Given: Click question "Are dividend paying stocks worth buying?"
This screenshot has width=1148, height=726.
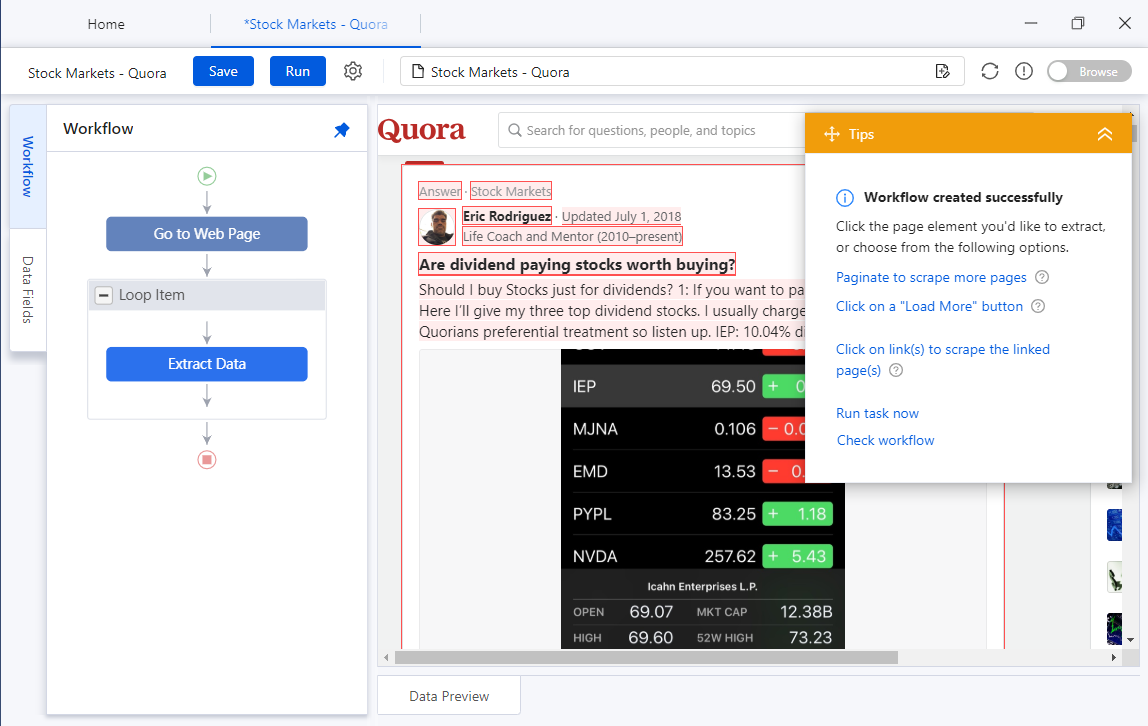Looking at the screenshot, I should click(577, 264).
